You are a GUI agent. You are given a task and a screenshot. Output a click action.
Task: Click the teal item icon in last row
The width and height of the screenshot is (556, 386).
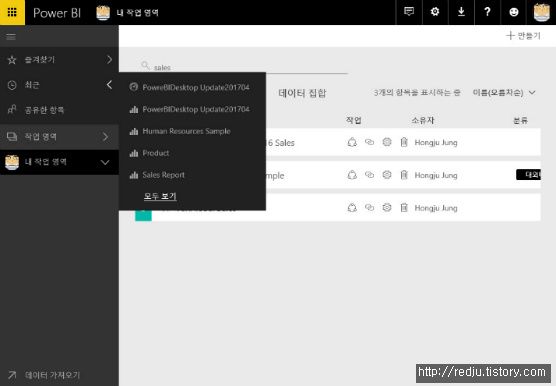tap(143, 215)
